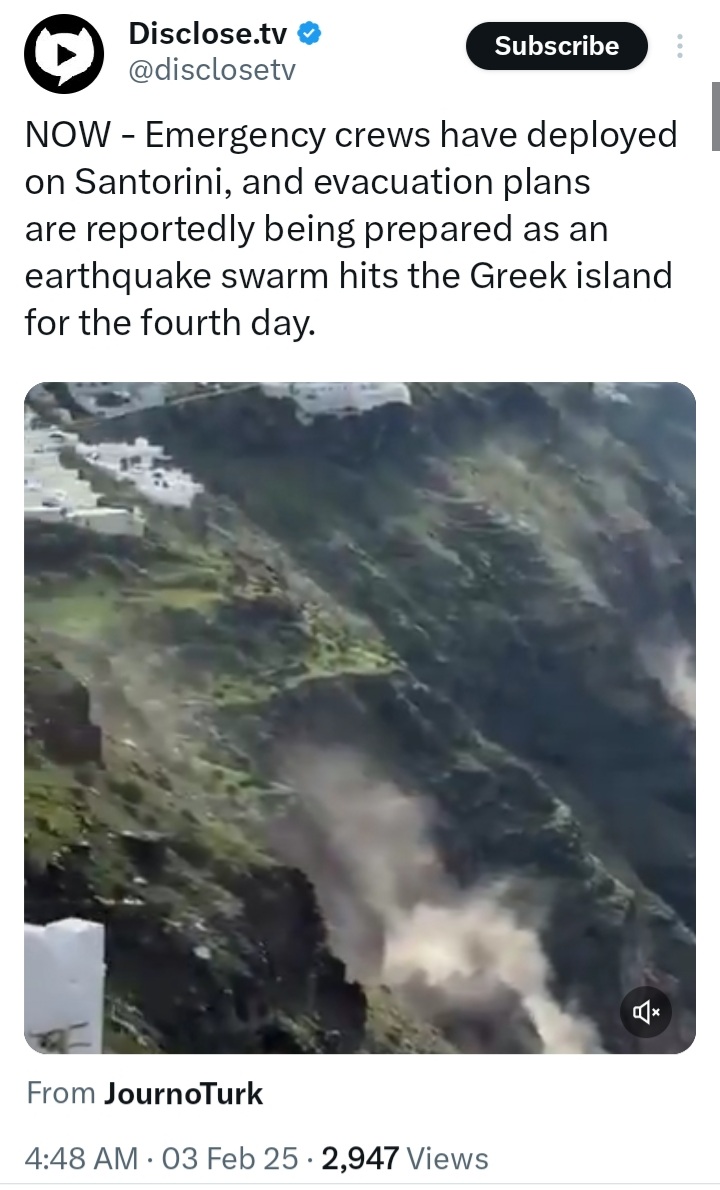Click the 03 Feb 25 date
Image resolution: width=720 pixels, height=1190 pixels.
230,1159
